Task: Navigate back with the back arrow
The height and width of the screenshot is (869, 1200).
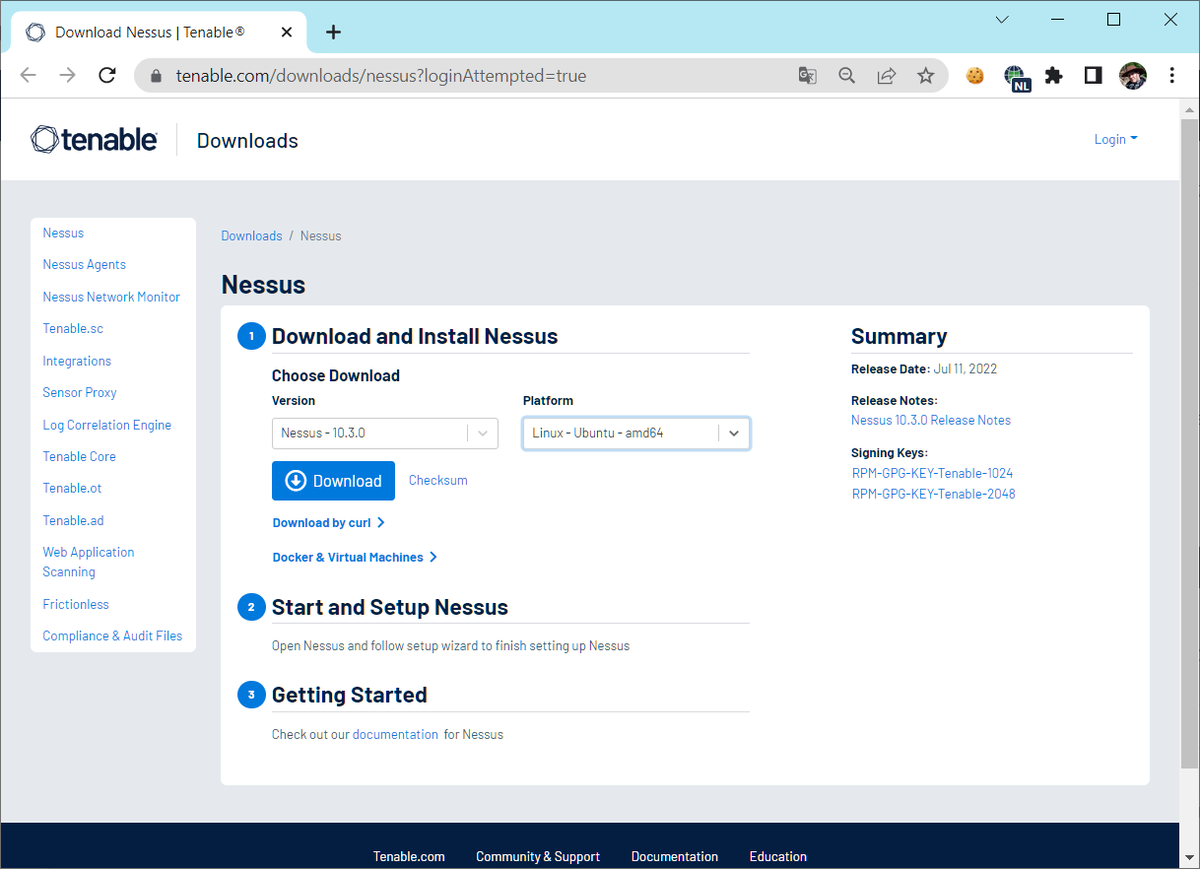Action: 27,75
